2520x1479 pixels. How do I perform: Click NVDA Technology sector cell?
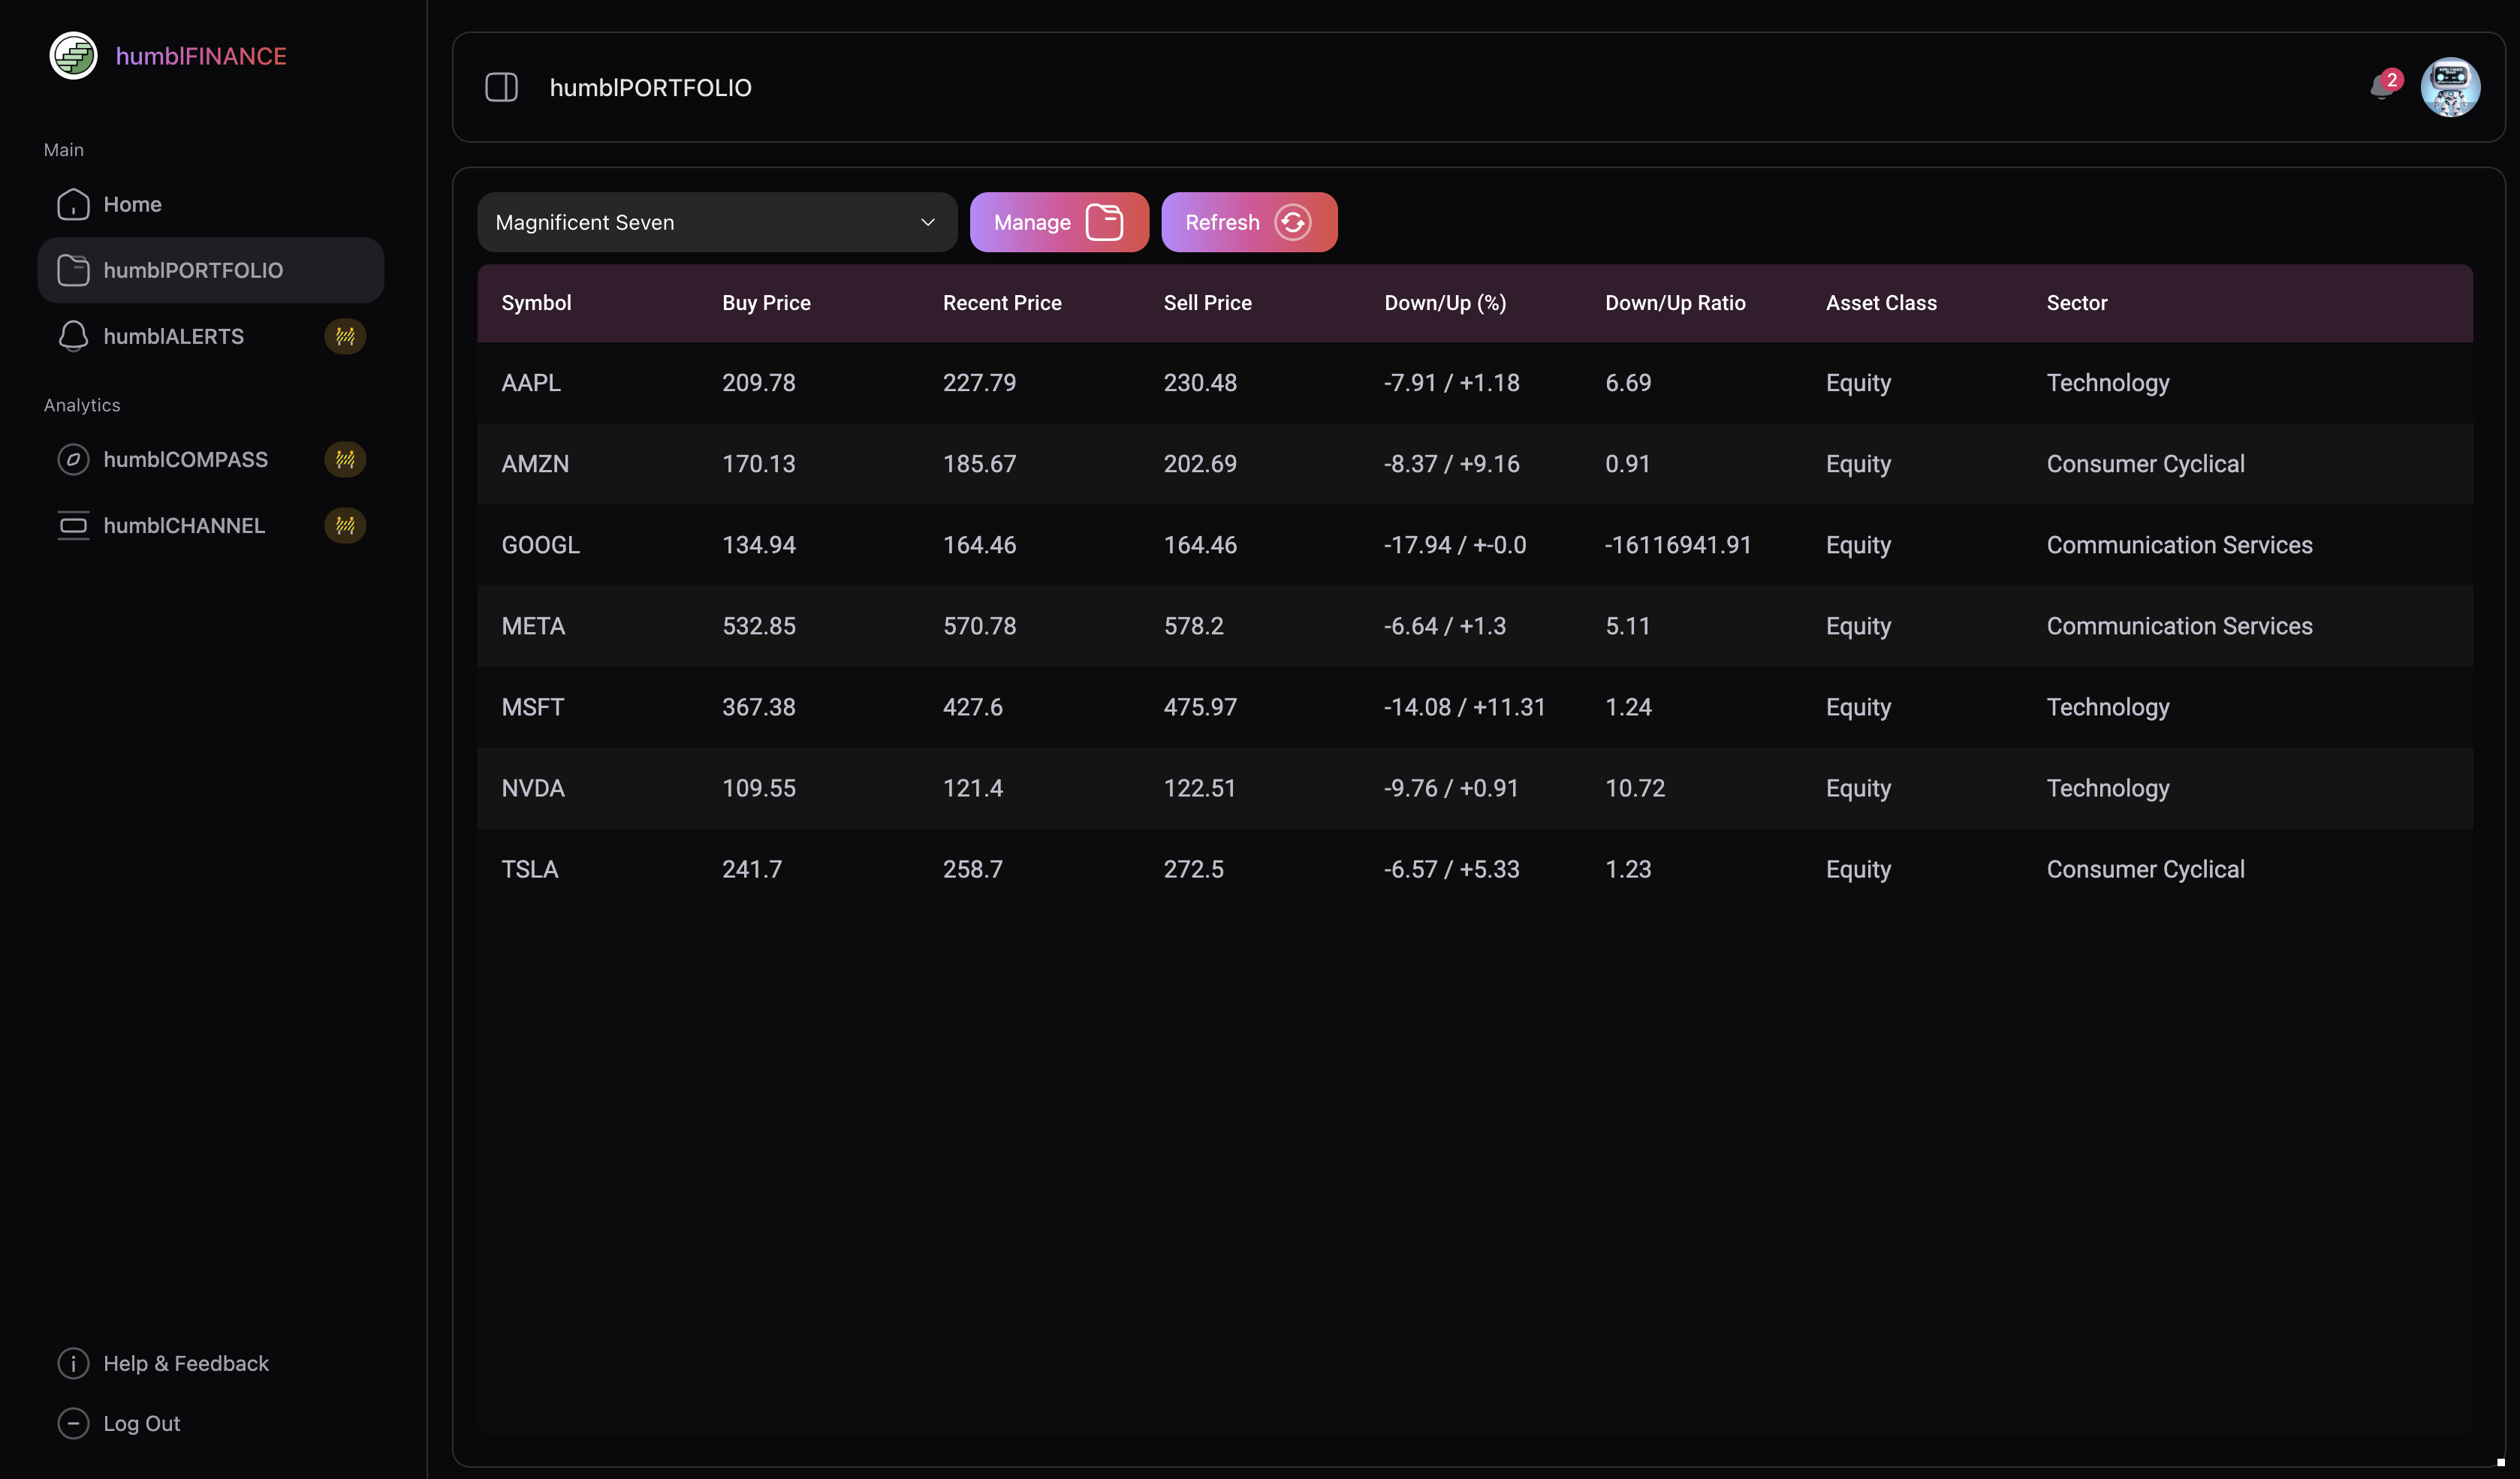tap(2108, 788)
